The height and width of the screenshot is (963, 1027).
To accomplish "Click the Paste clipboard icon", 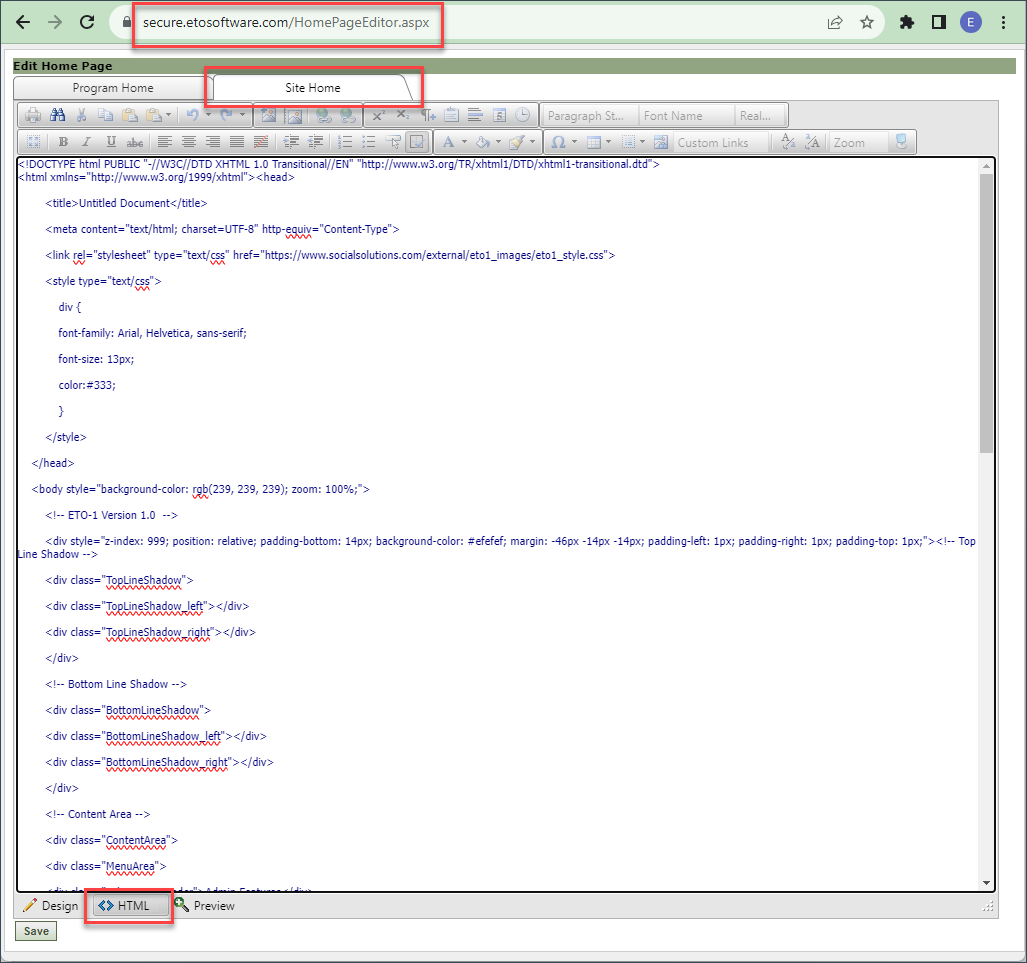I will pos(130,116).
